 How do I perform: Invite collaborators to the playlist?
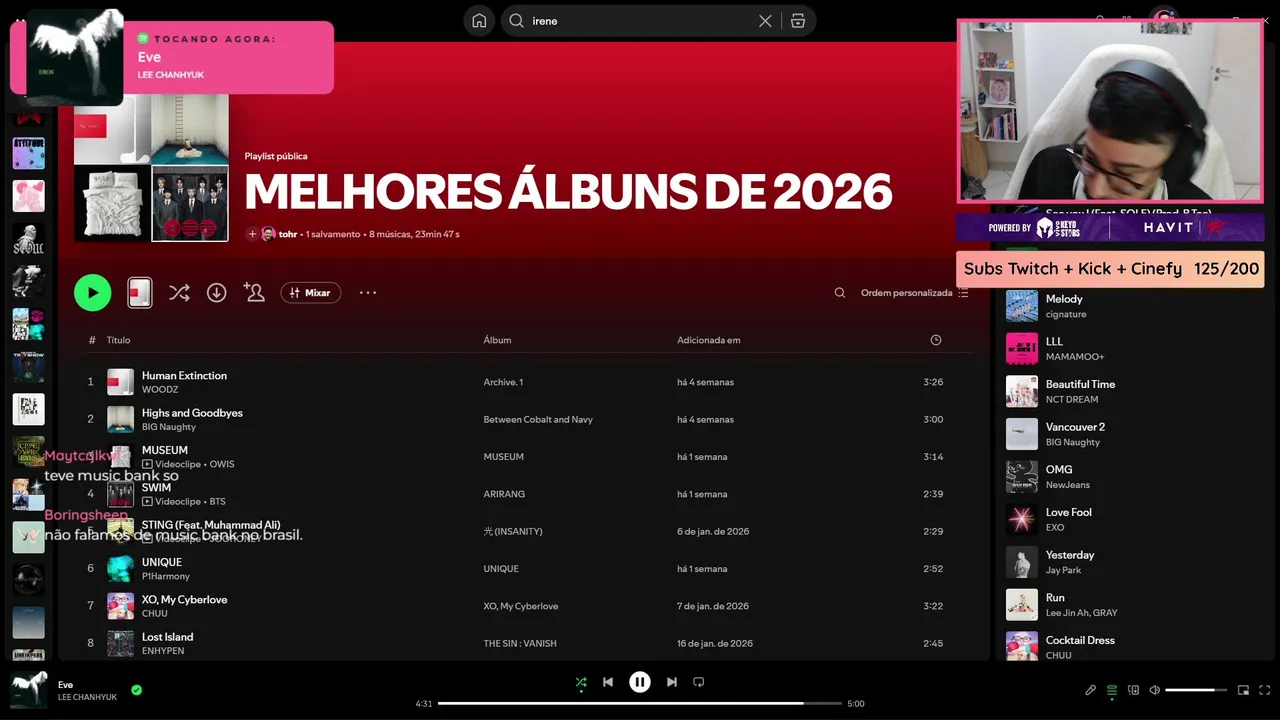[254, 293]
